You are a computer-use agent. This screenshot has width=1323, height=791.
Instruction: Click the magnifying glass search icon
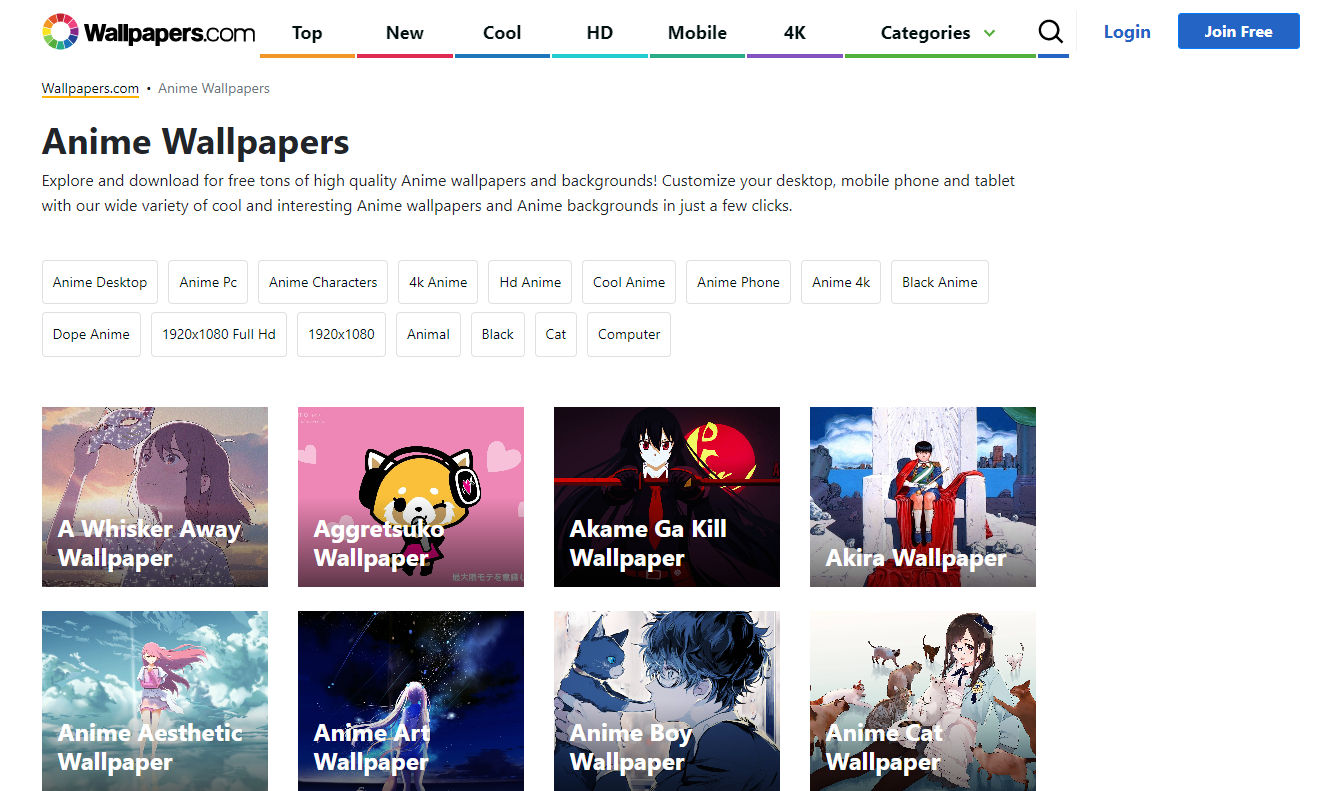click(x=1051, y=32)
